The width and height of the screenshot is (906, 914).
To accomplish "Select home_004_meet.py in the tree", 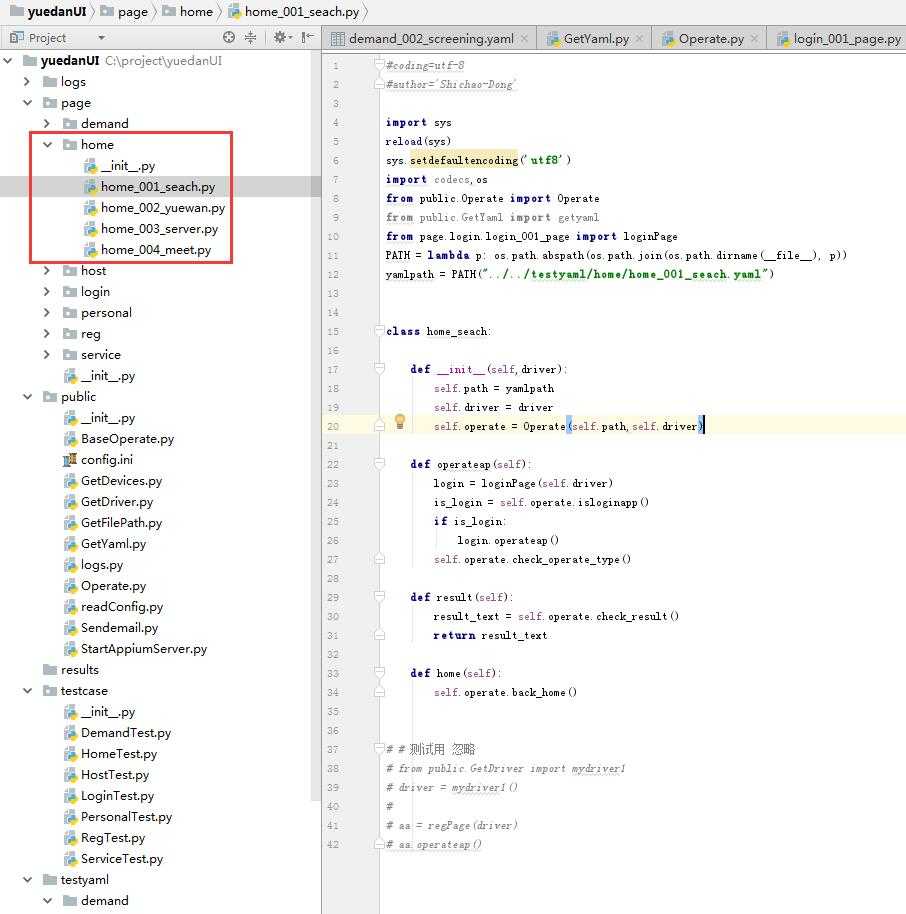I will 148,249.
